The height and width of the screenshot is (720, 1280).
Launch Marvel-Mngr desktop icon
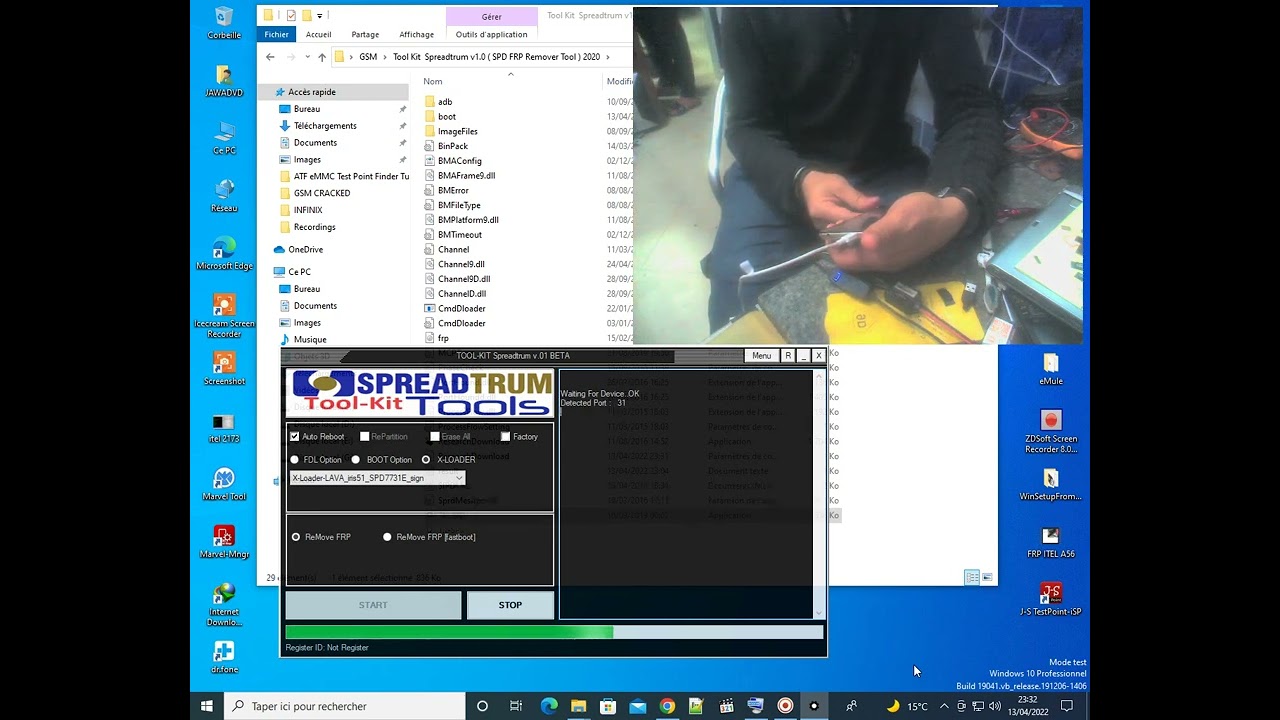(x=224, y=543)
